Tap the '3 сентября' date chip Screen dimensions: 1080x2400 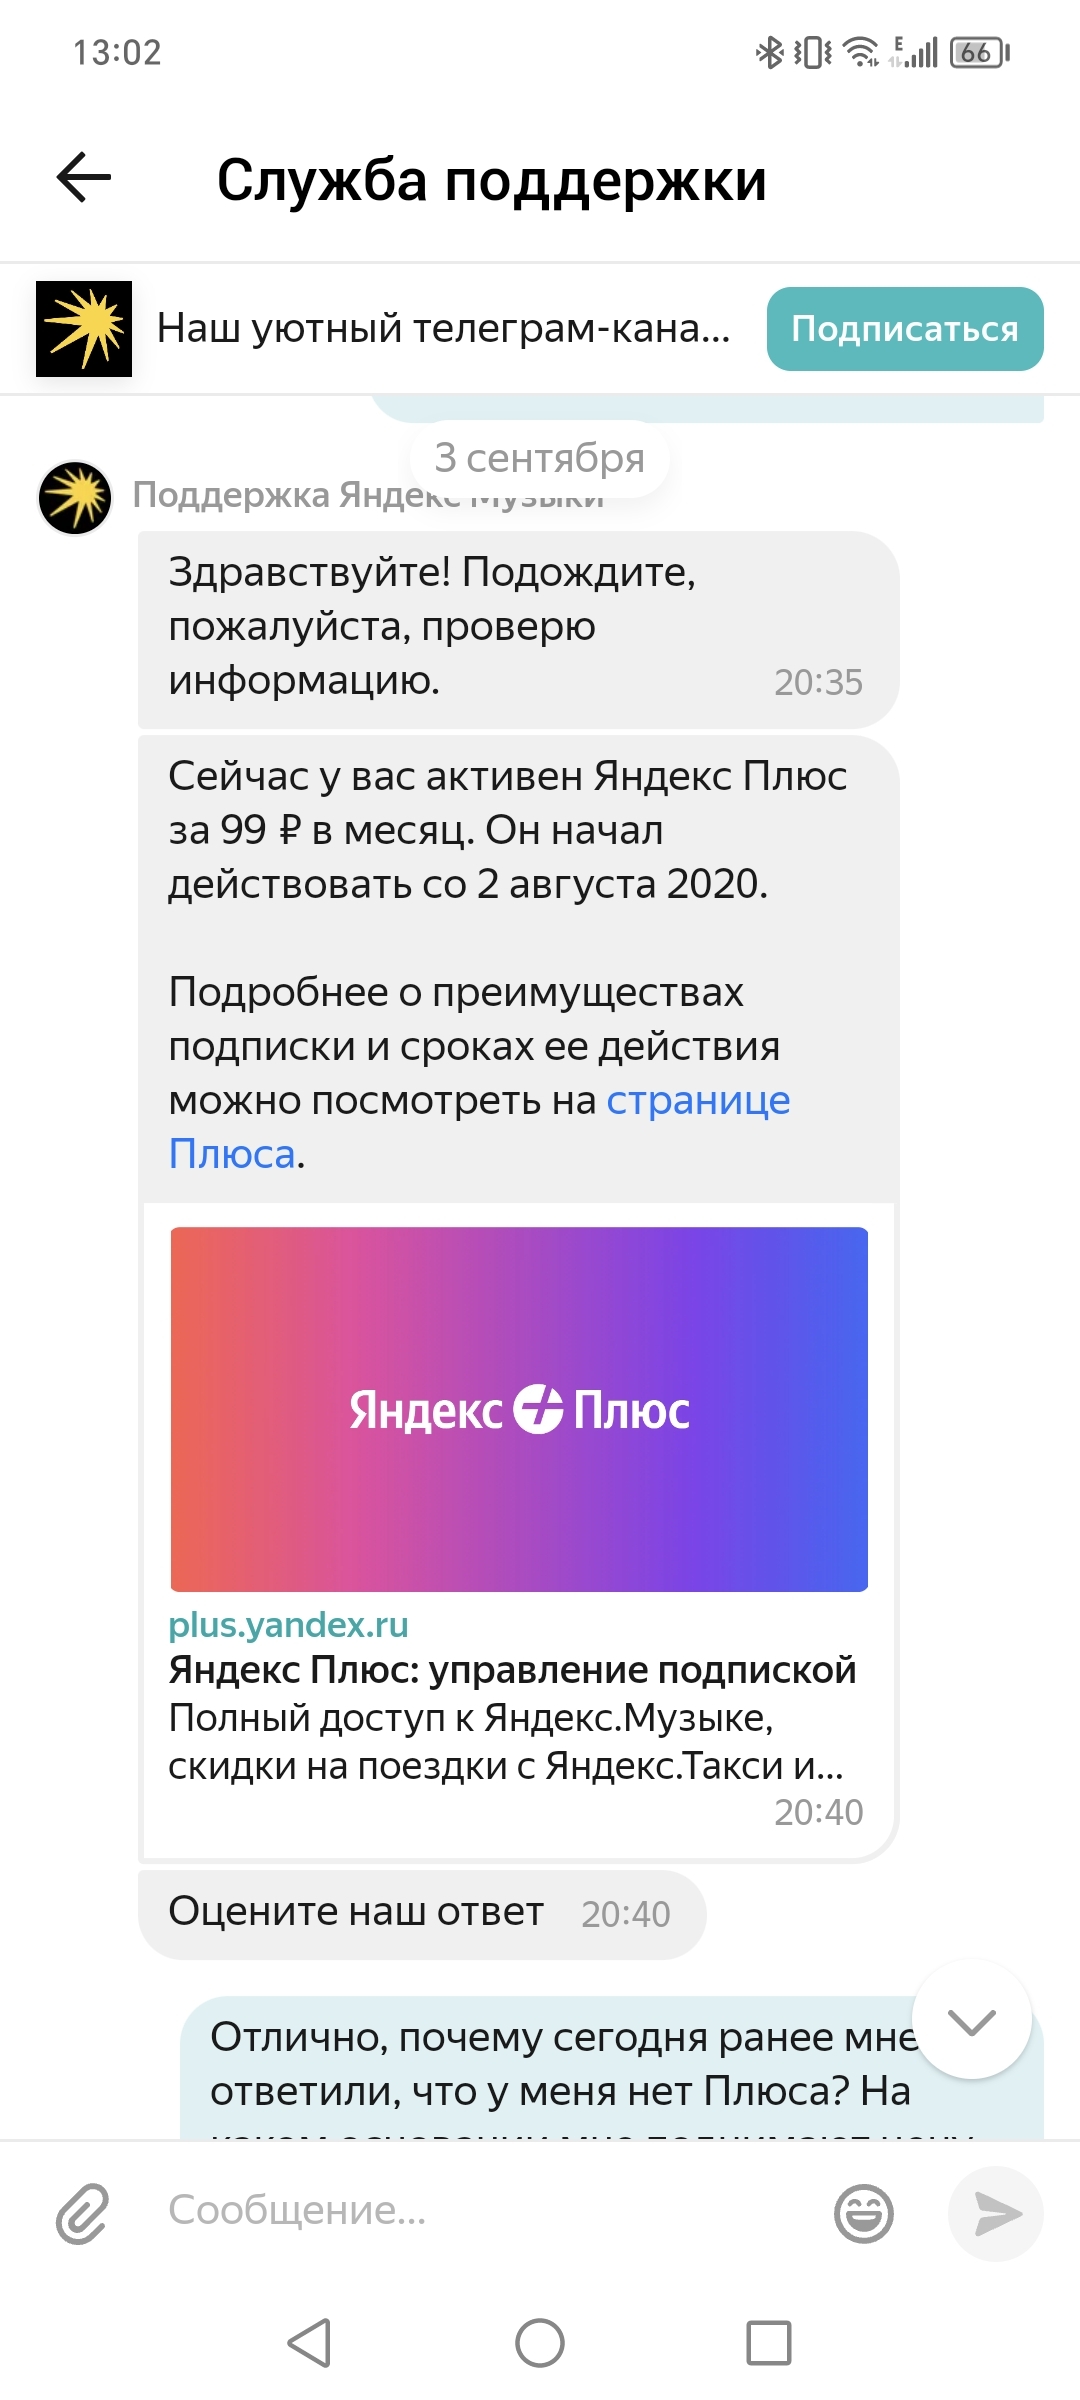click(539, 458)
